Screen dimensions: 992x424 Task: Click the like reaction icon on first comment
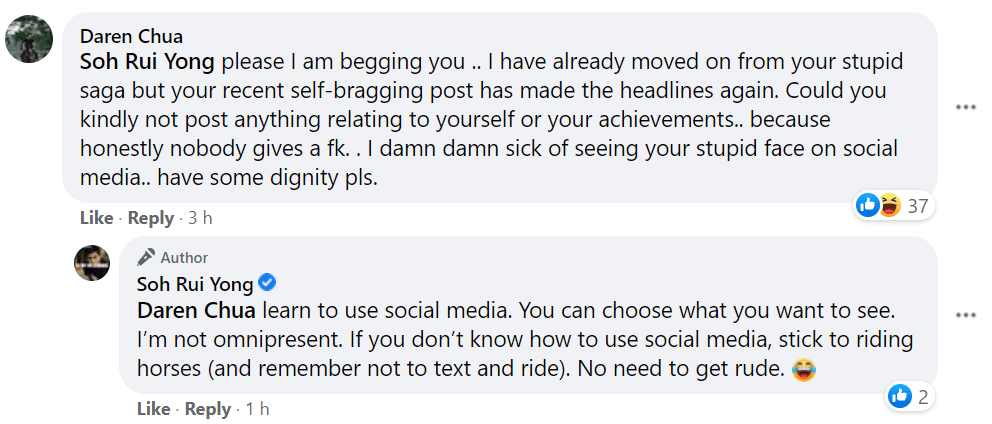pyautogui.click(x=868, y=205)
